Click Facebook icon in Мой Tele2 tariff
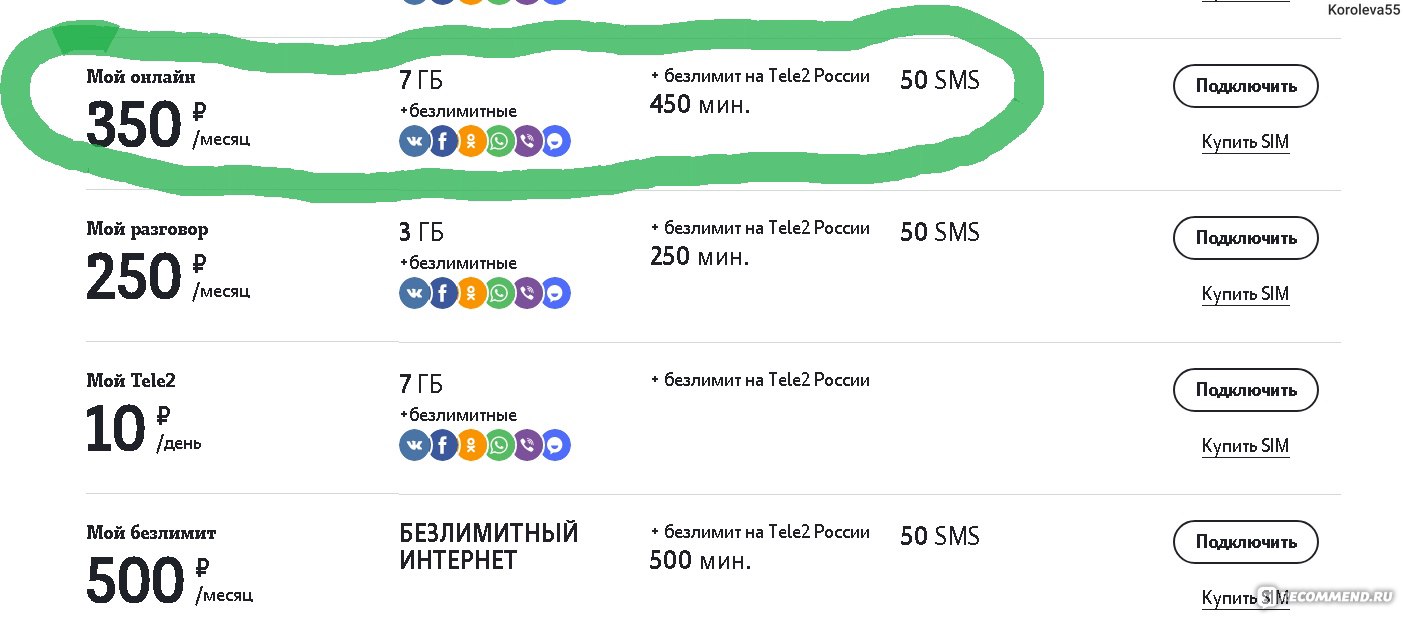 click(443, 445)
